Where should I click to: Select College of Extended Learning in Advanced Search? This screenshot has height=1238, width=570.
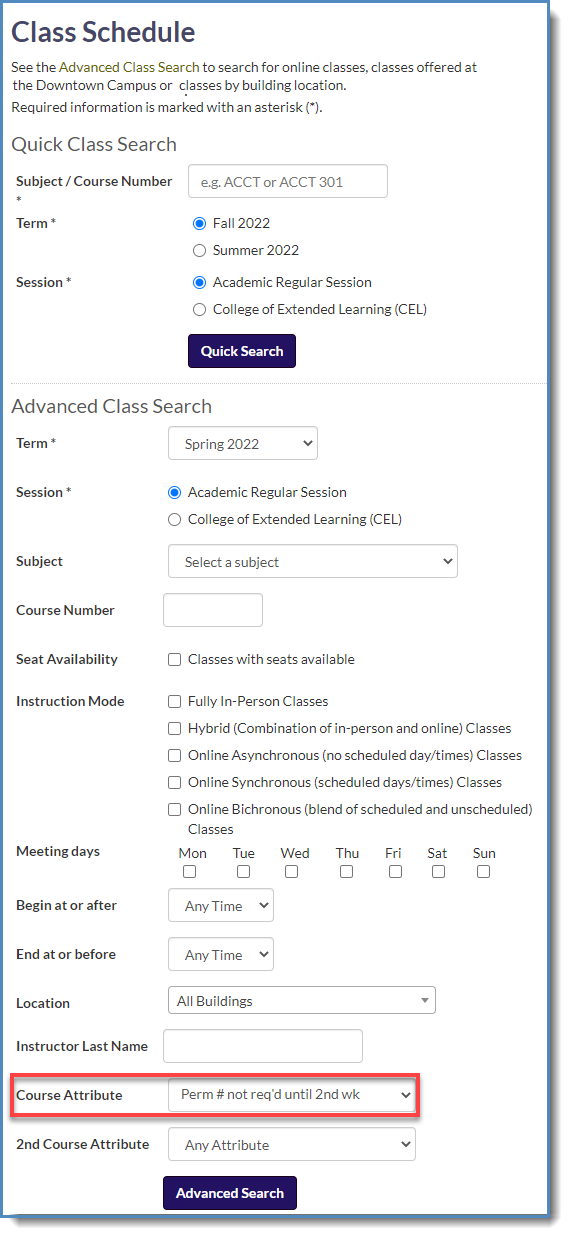[x=175, y=520]
